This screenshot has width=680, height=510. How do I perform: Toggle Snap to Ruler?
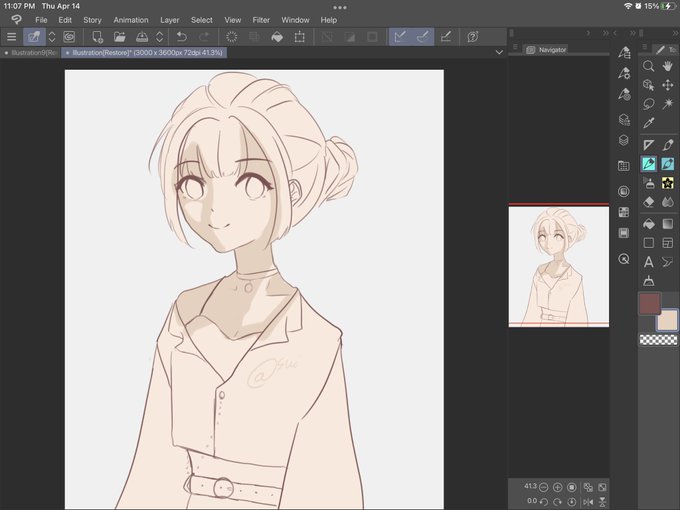coord(400,37)
